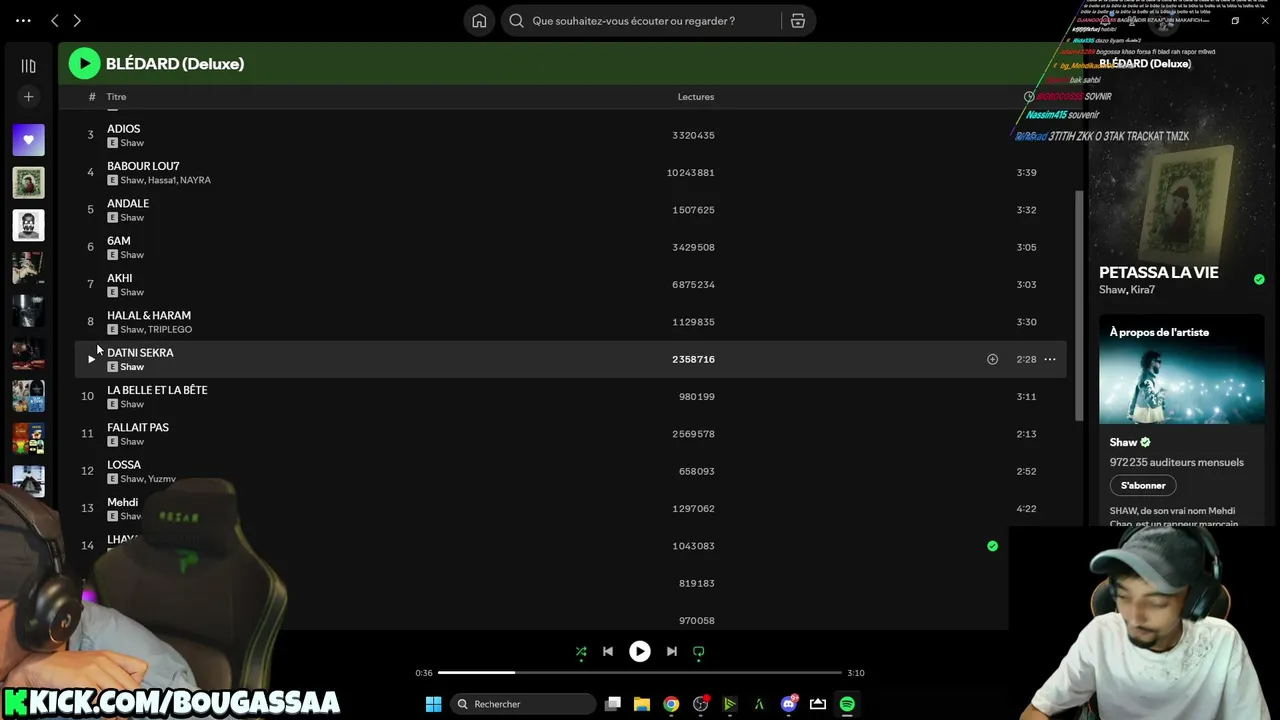Open Google Chrome from taskbar
This screenshot has width=1280, height=720.
[671, 704]
